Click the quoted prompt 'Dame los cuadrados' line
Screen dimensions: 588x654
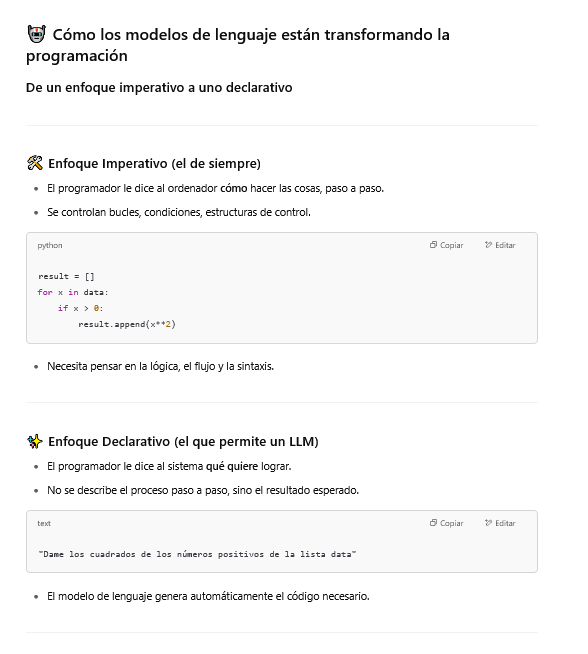click(x=197, y=554)
